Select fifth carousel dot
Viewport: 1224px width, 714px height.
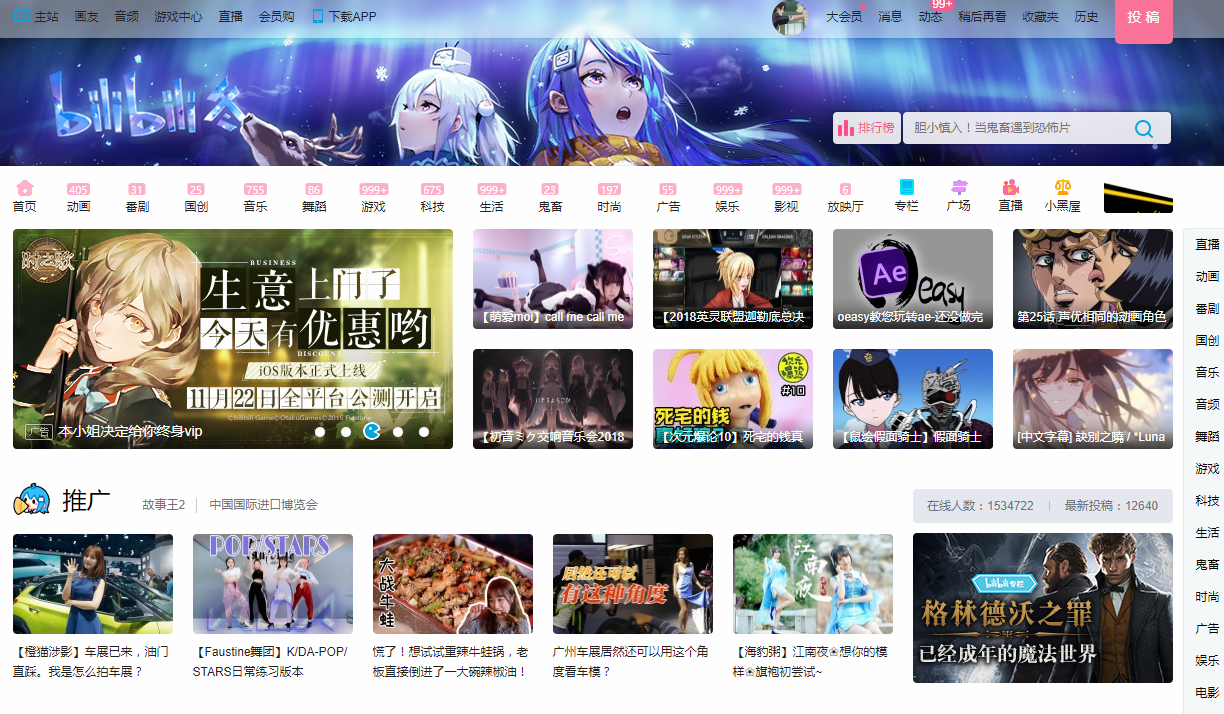(424, 432)
